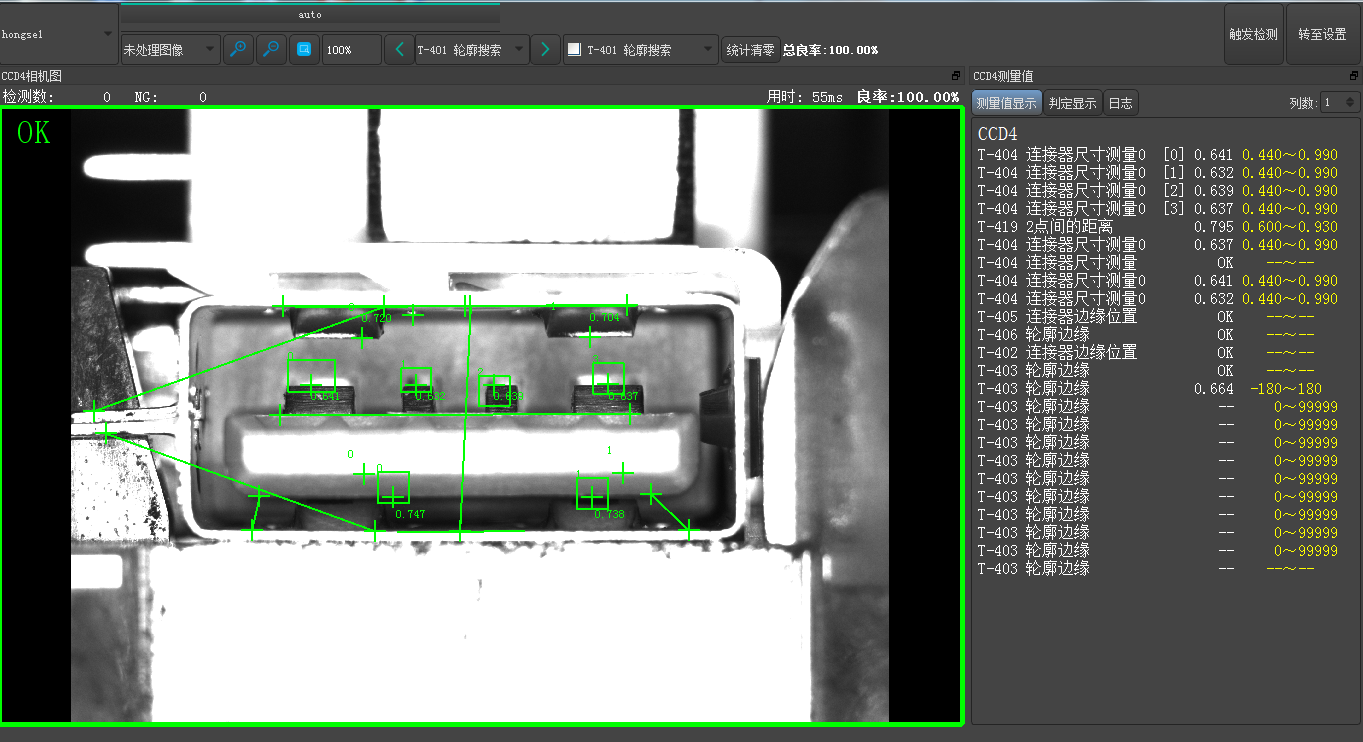Go to next tool with right arrow

point(545,50)
